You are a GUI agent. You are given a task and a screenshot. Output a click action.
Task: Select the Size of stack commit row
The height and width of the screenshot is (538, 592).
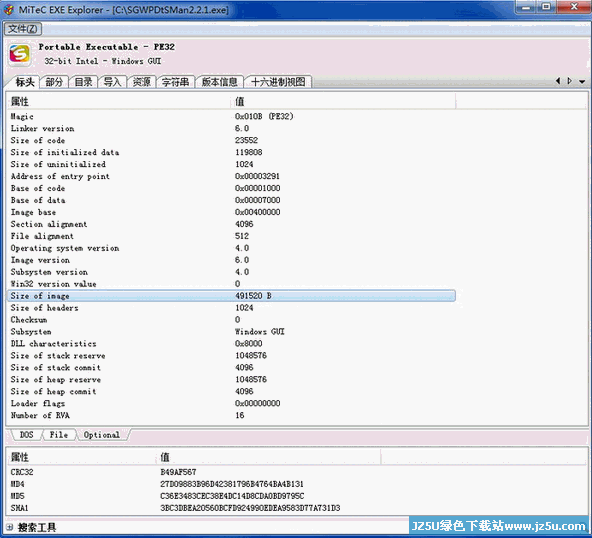tap(231, 367)
